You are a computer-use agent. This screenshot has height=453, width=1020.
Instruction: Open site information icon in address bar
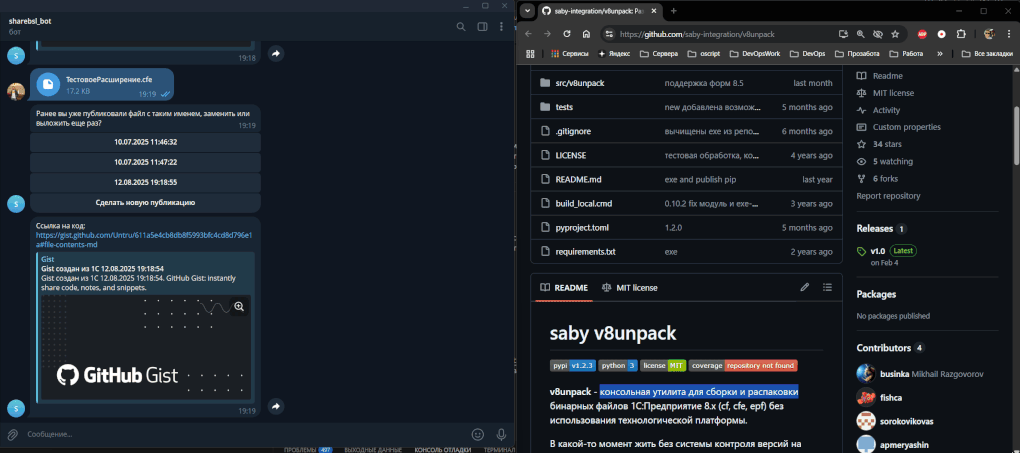[x=608, y=34]
